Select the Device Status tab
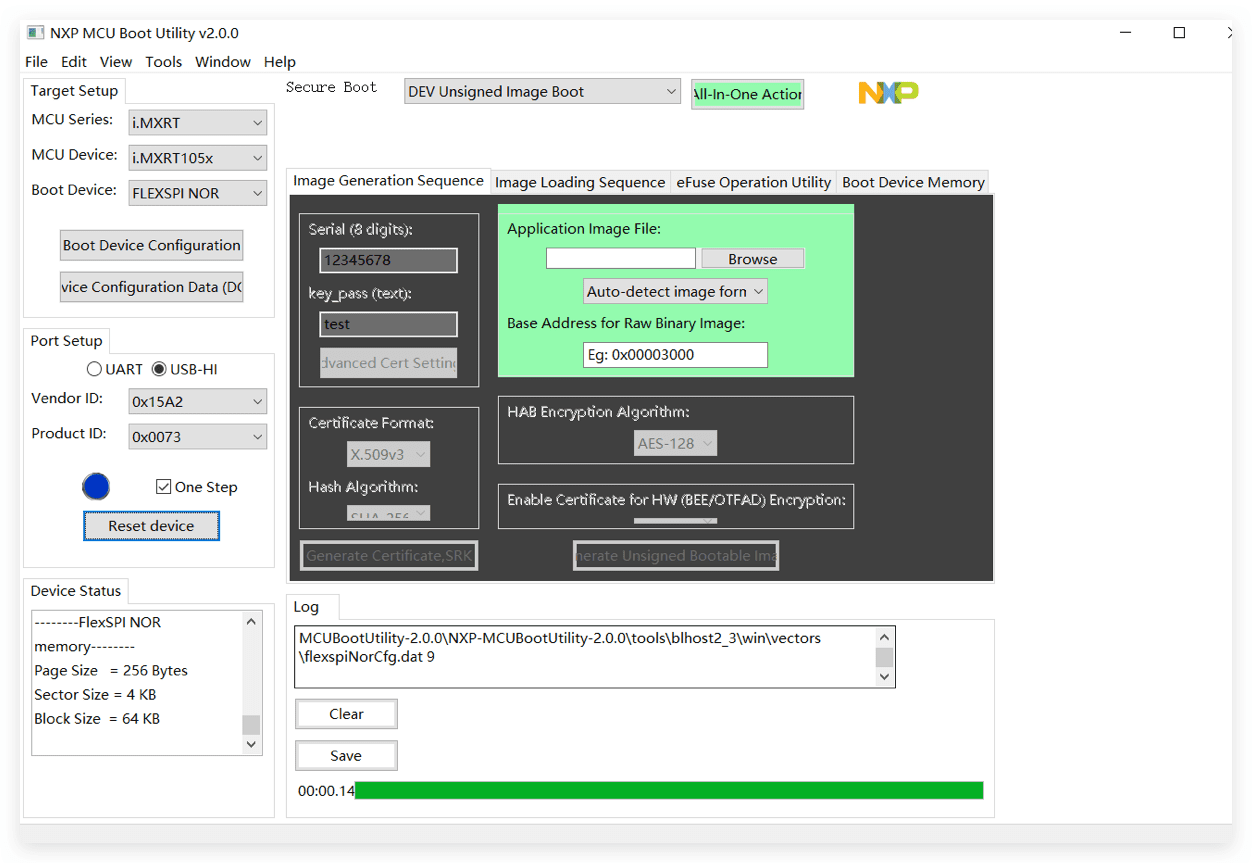This screenshot has width=1252, height=863. click(x=76, y=591)
